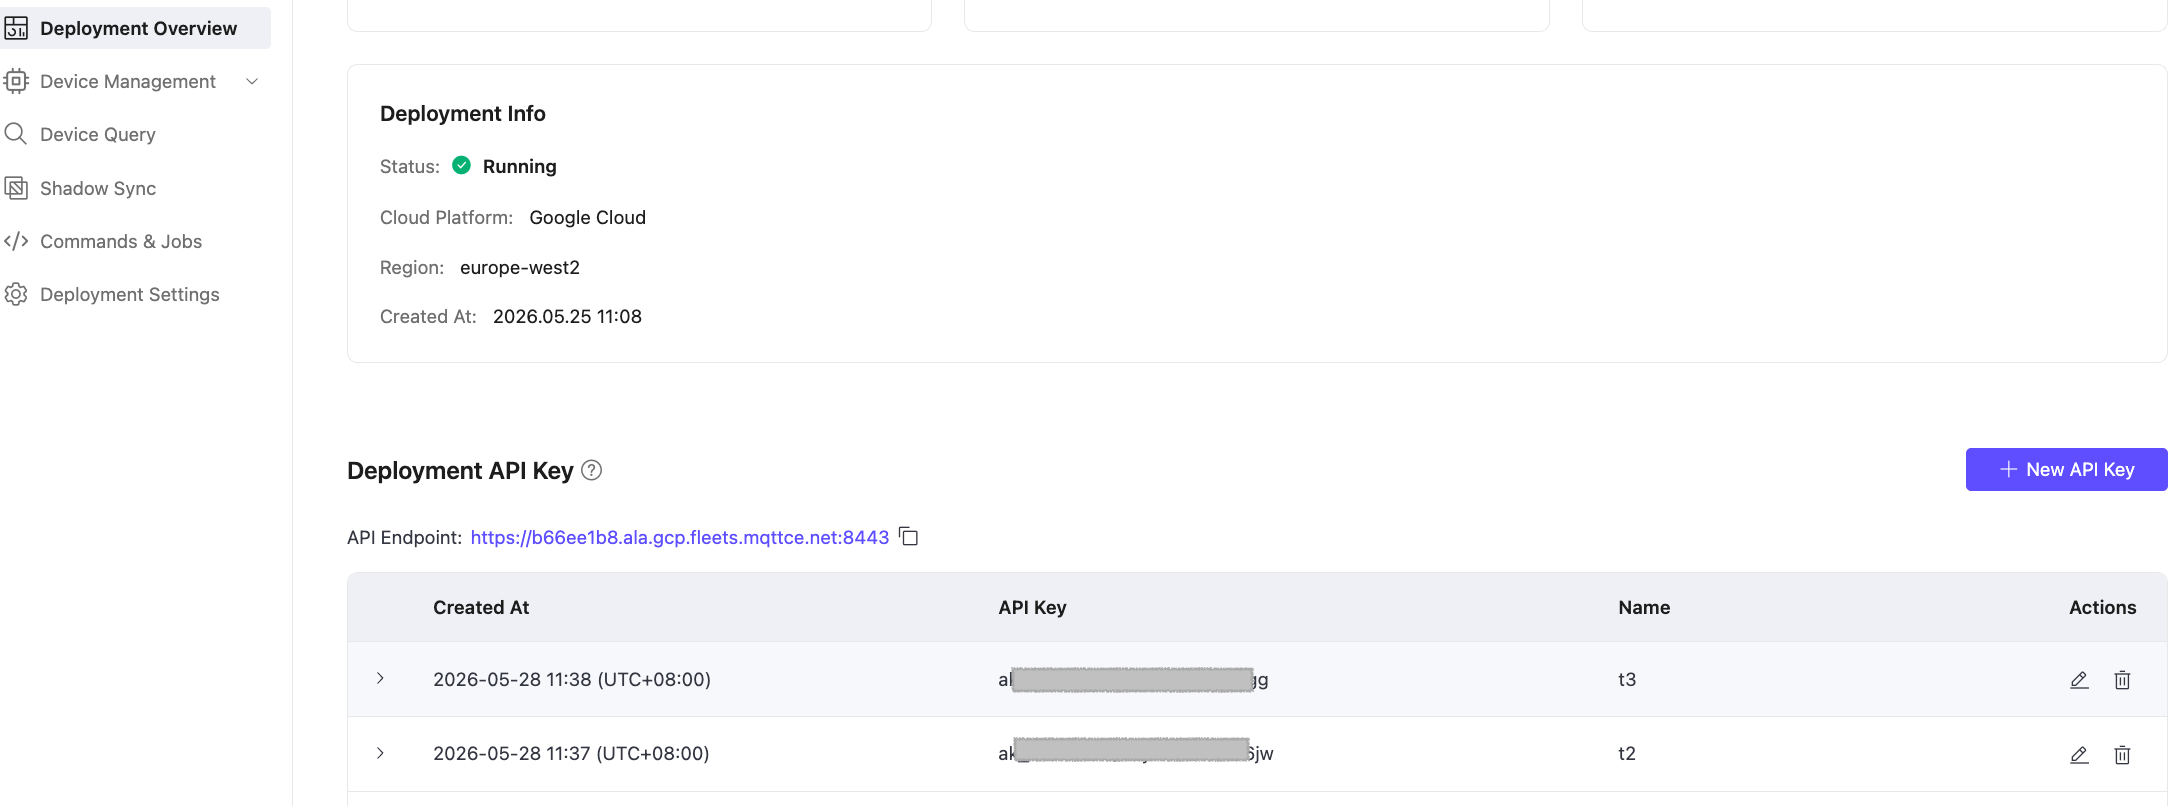Click the Device Query magnifier icon
Image resolution: width=2172 pixels, height=806 pixels.
[x=16, y=134]
